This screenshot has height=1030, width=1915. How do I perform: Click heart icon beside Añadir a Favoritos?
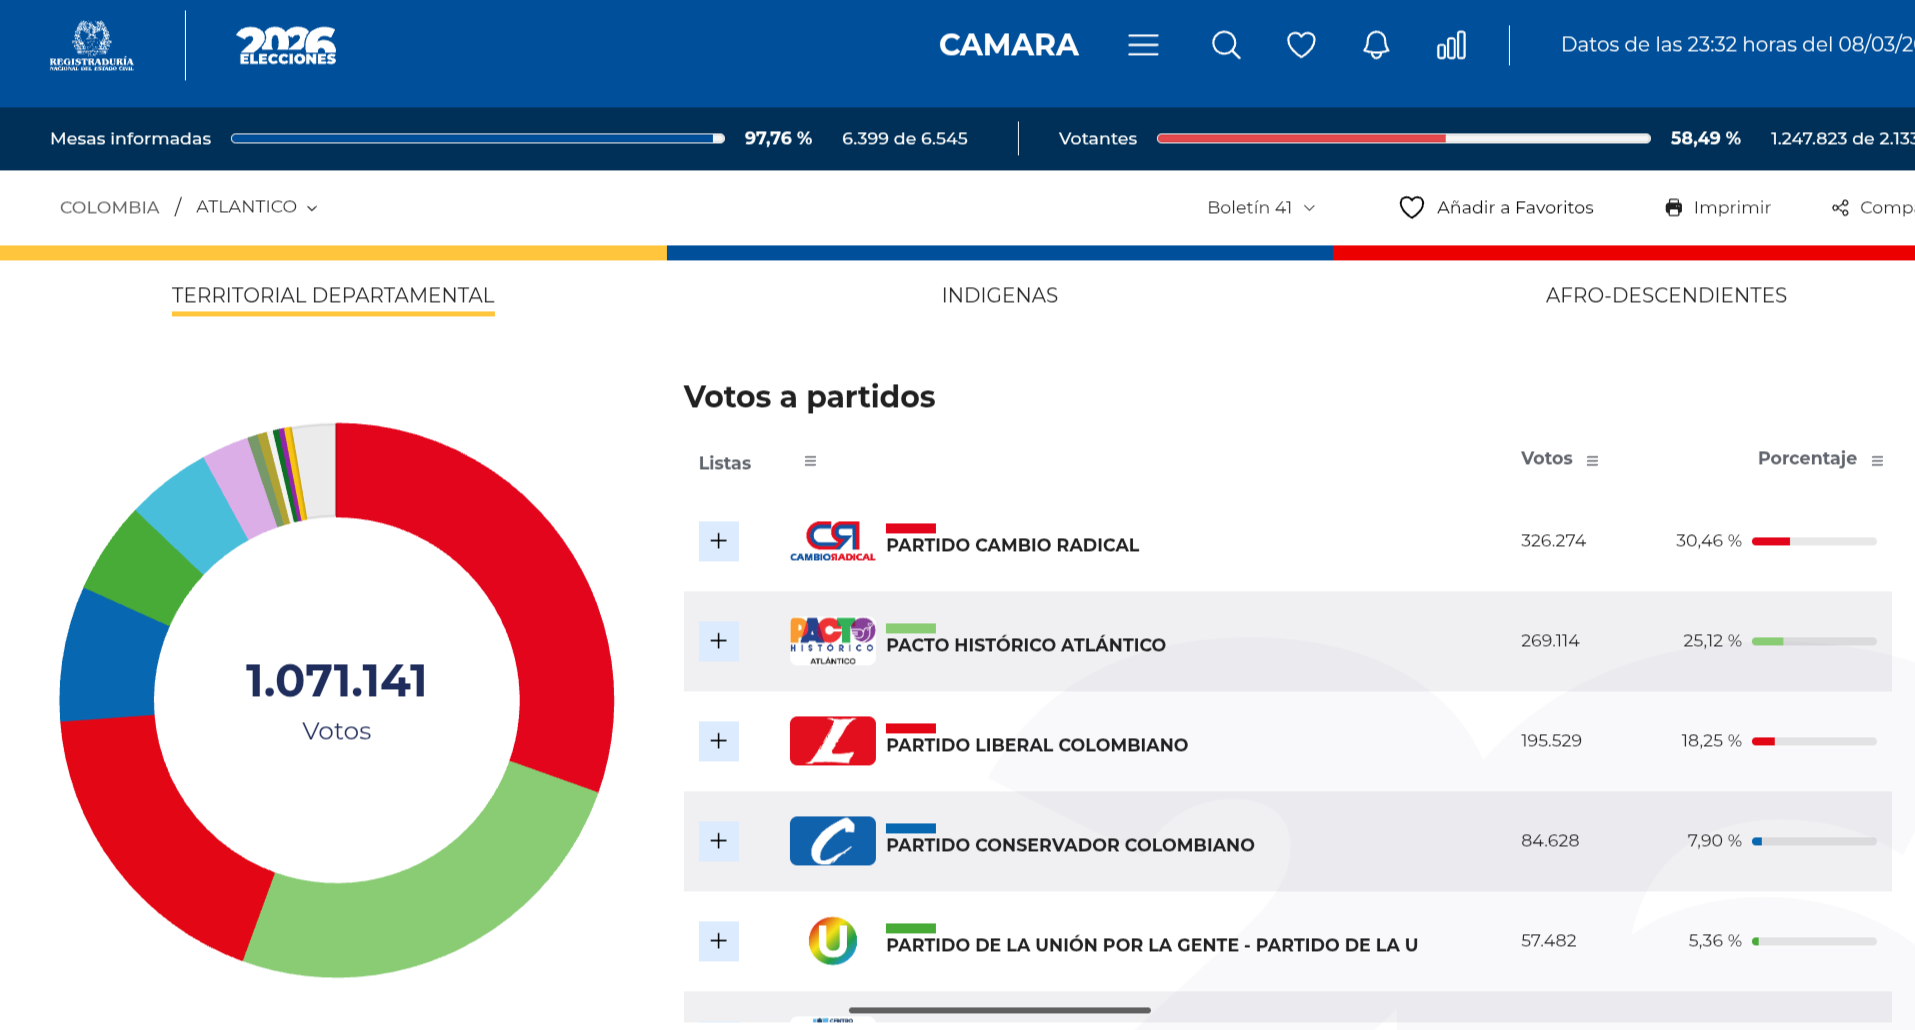tap(1411, 207)
